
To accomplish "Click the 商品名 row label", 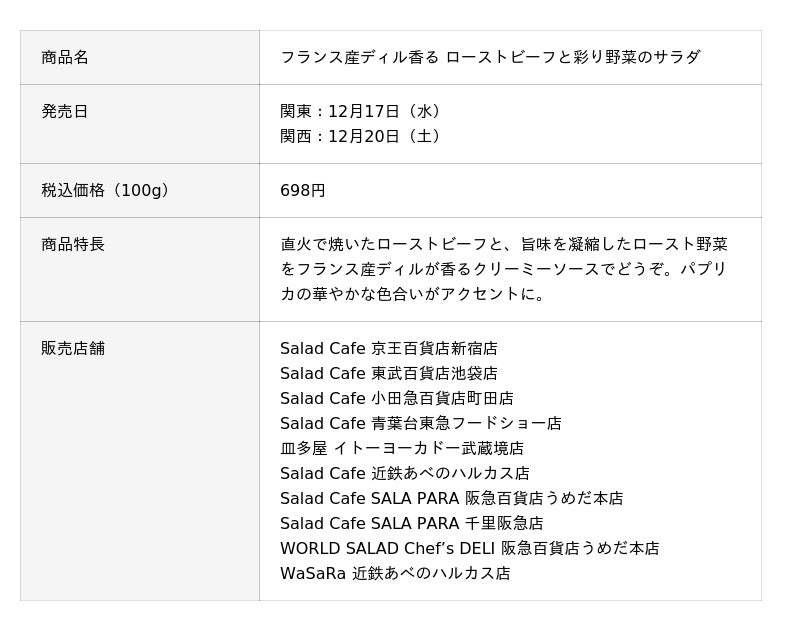I will tap(65, 57).
